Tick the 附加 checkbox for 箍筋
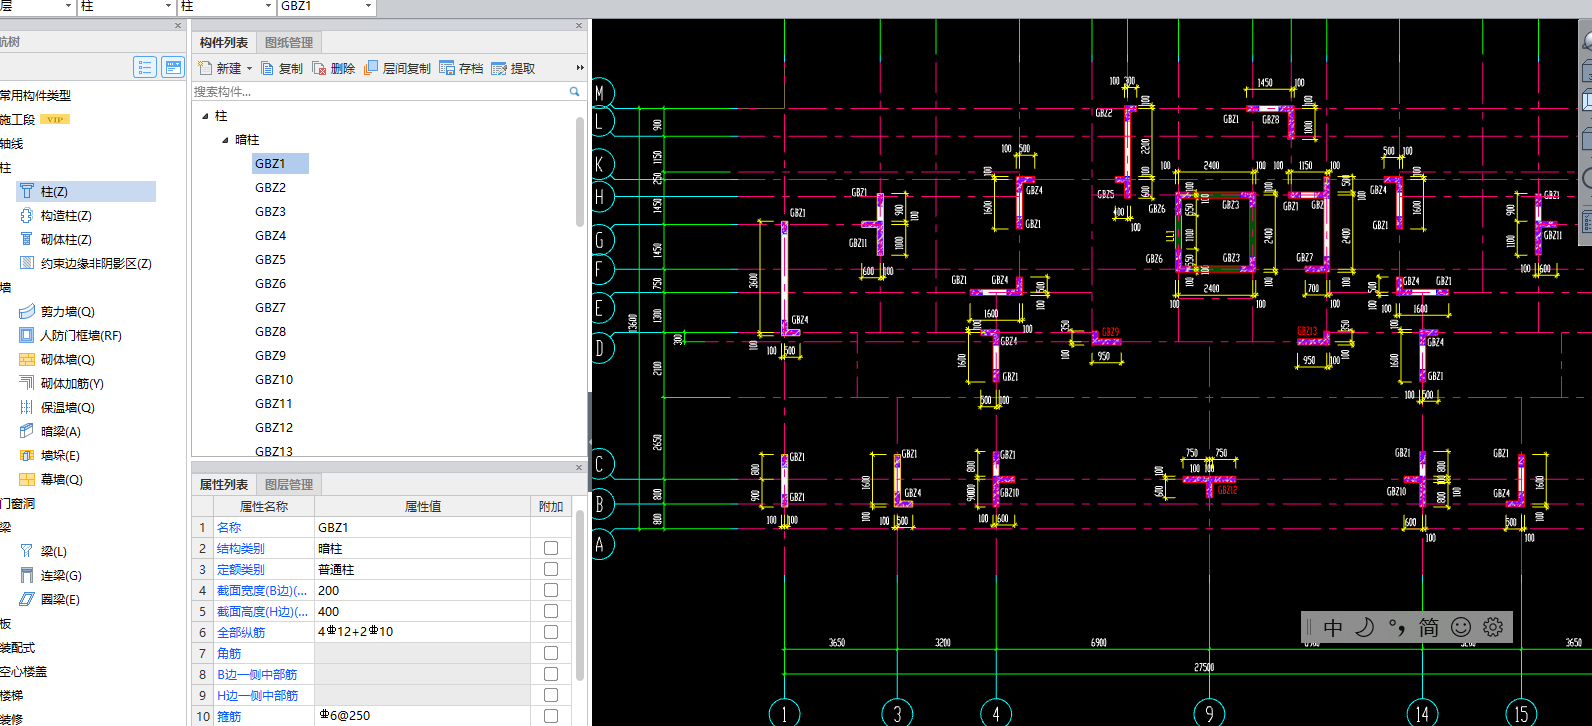This screenshot has width=1592, height=726. pyautogui.click(x=551, y=716)
